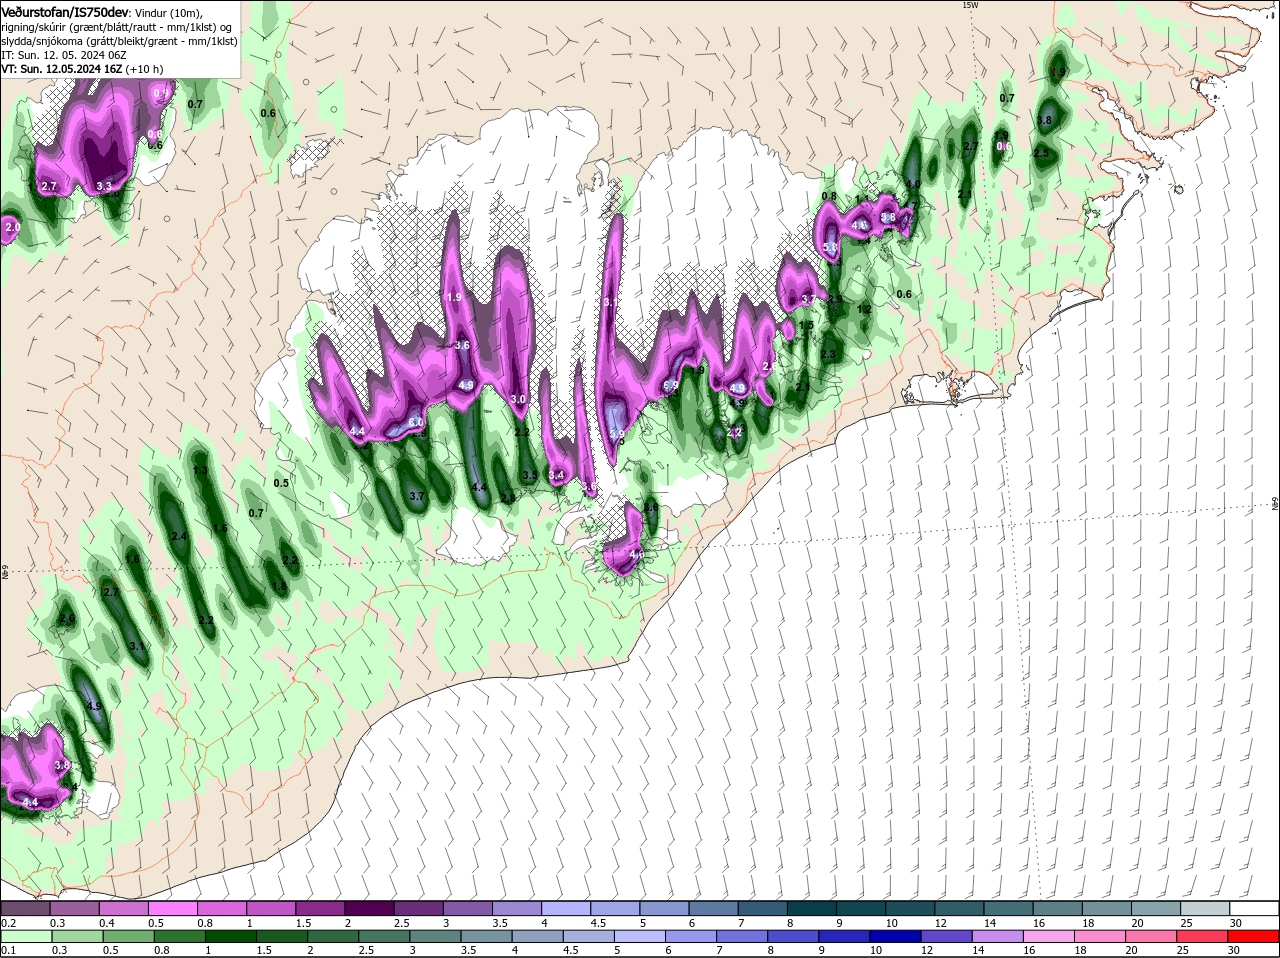Pick the 1–1.5 magenta snow swatch

[x=271, y=909]
